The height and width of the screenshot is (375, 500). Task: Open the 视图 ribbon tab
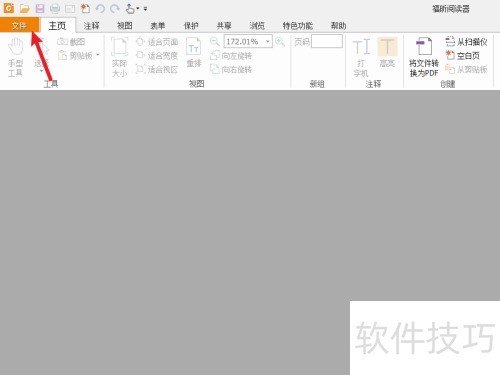(125, 26)
